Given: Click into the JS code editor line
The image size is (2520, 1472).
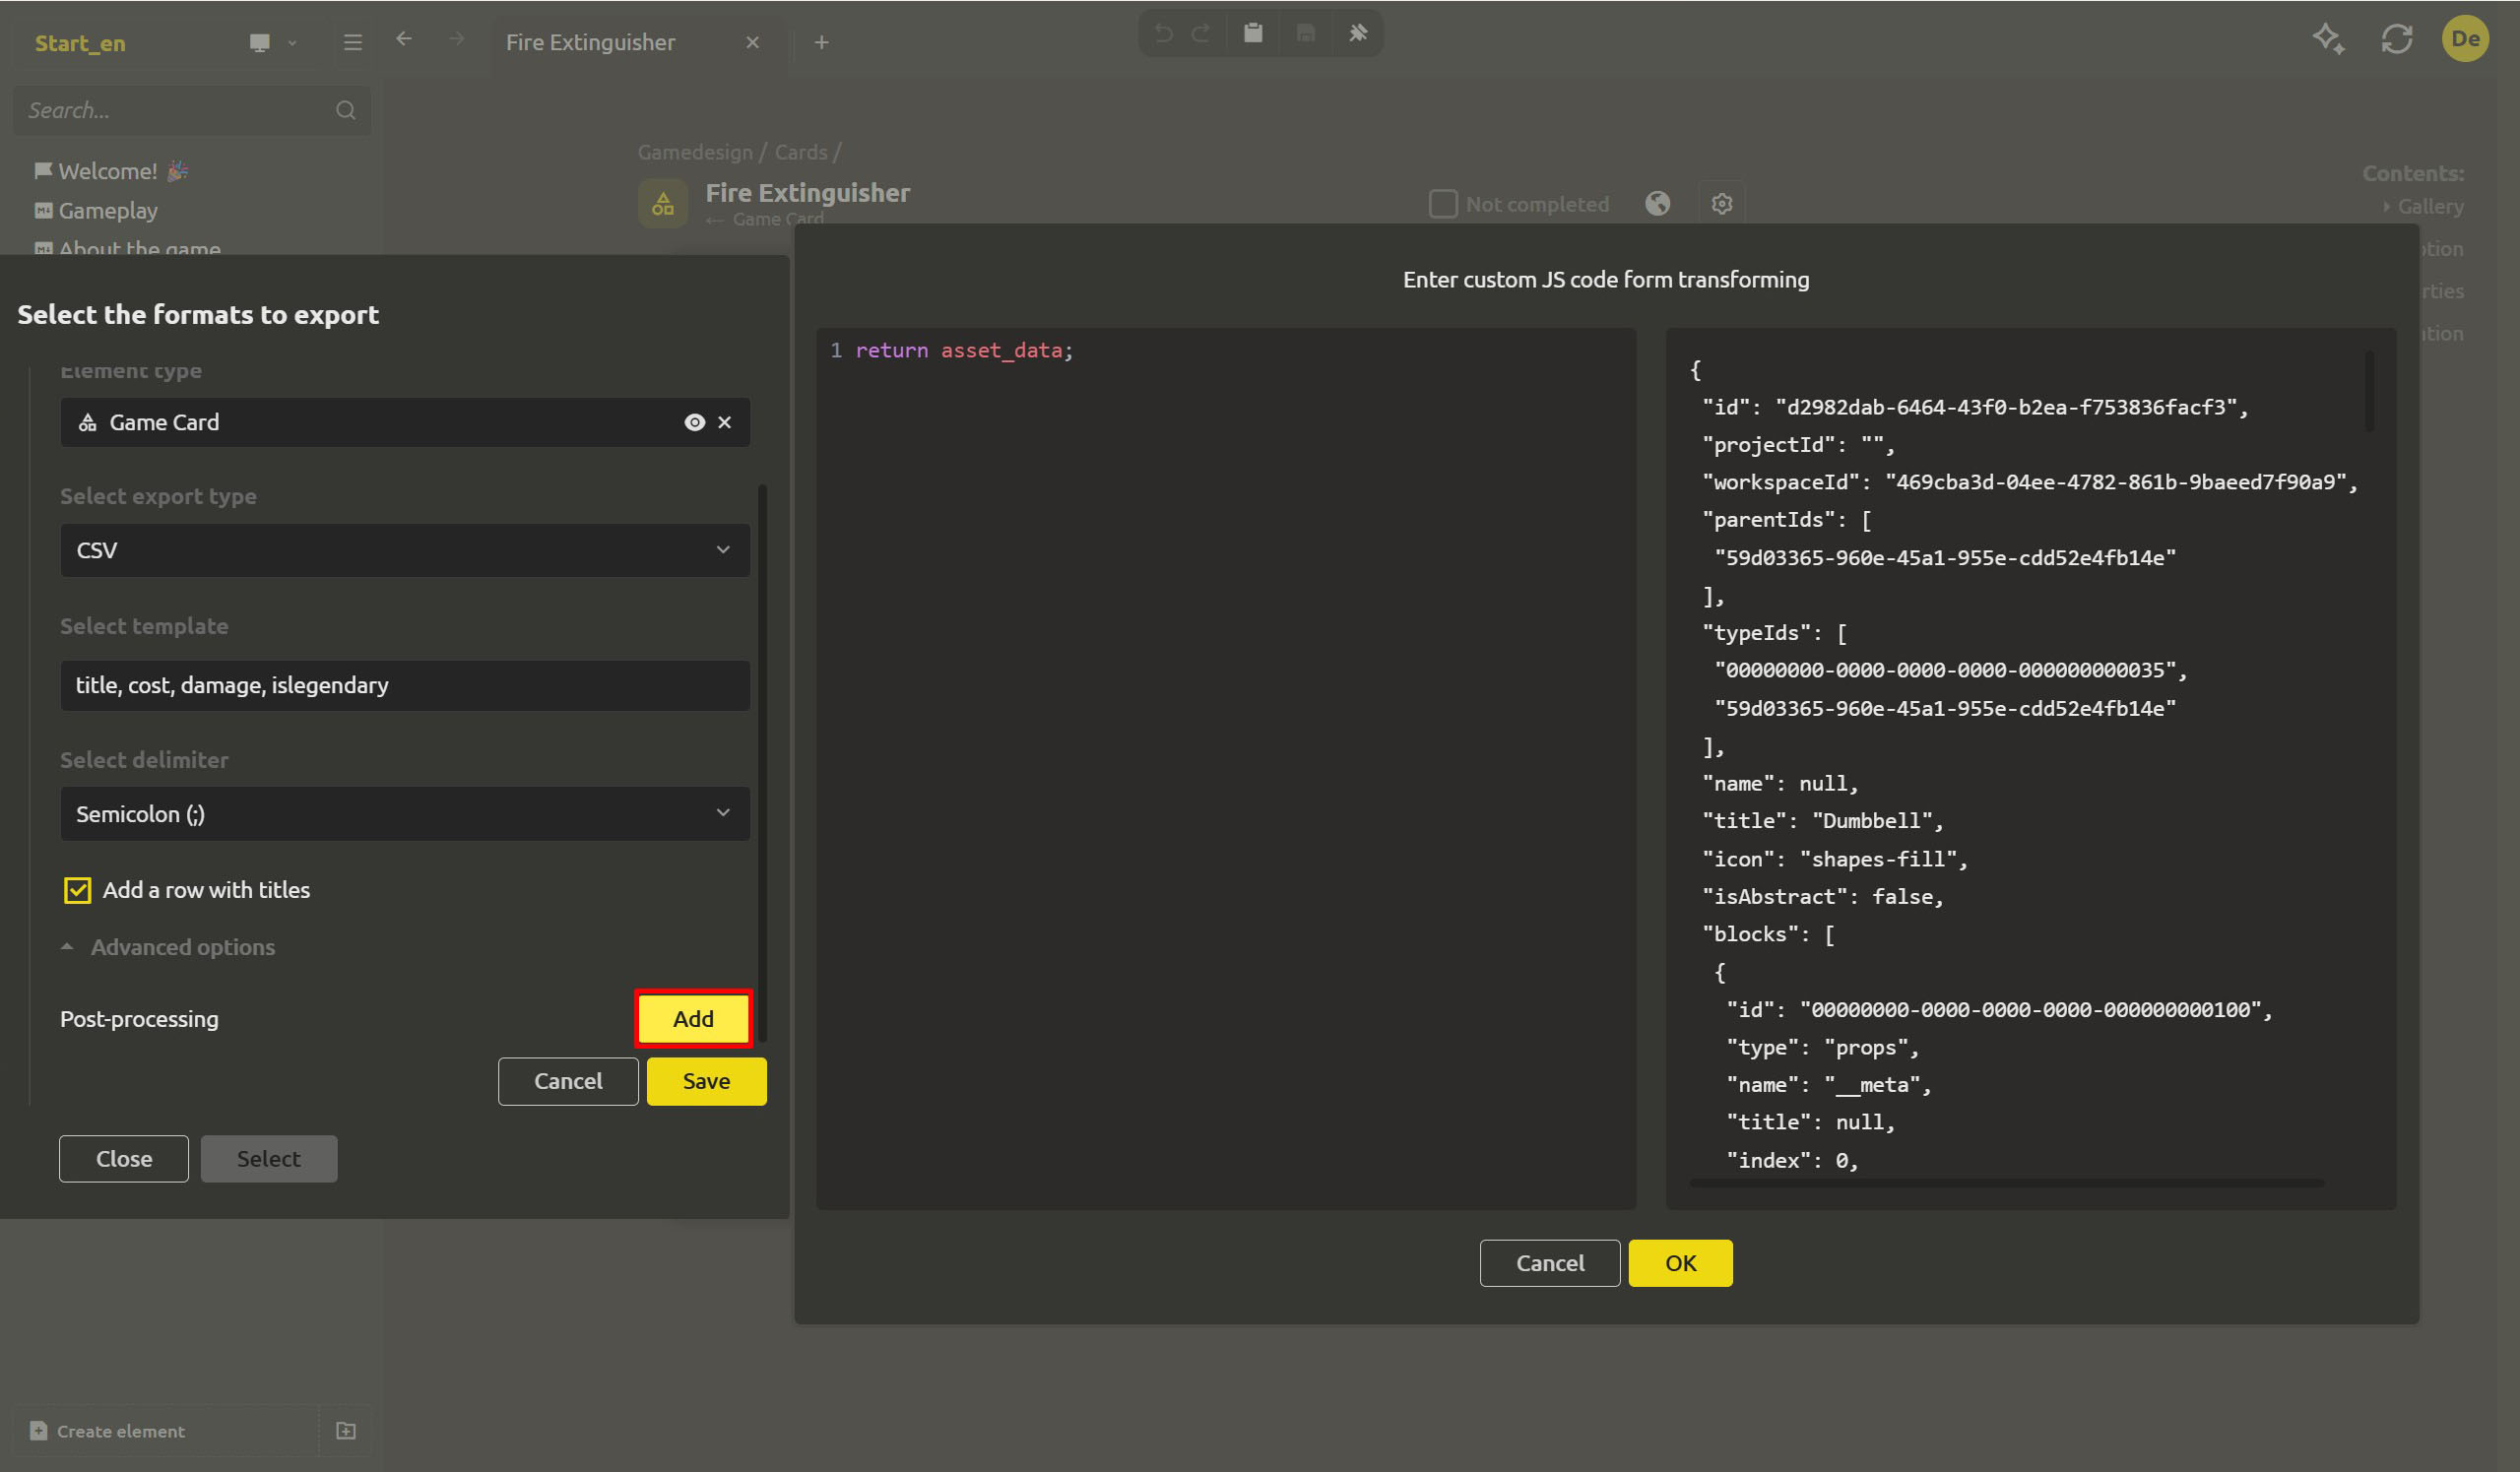Looking at the screenshot, I should tap(964, 350).
